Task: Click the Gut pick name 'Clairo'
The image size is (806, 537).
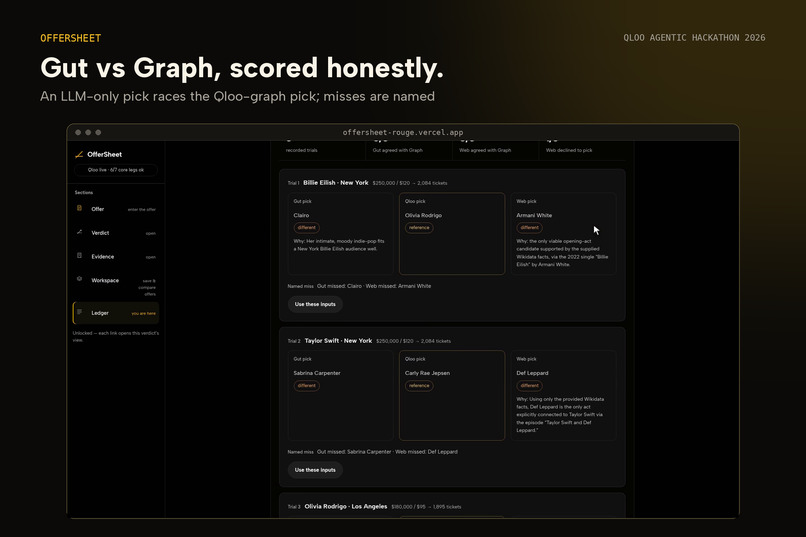Action: [x=301, y=215]
